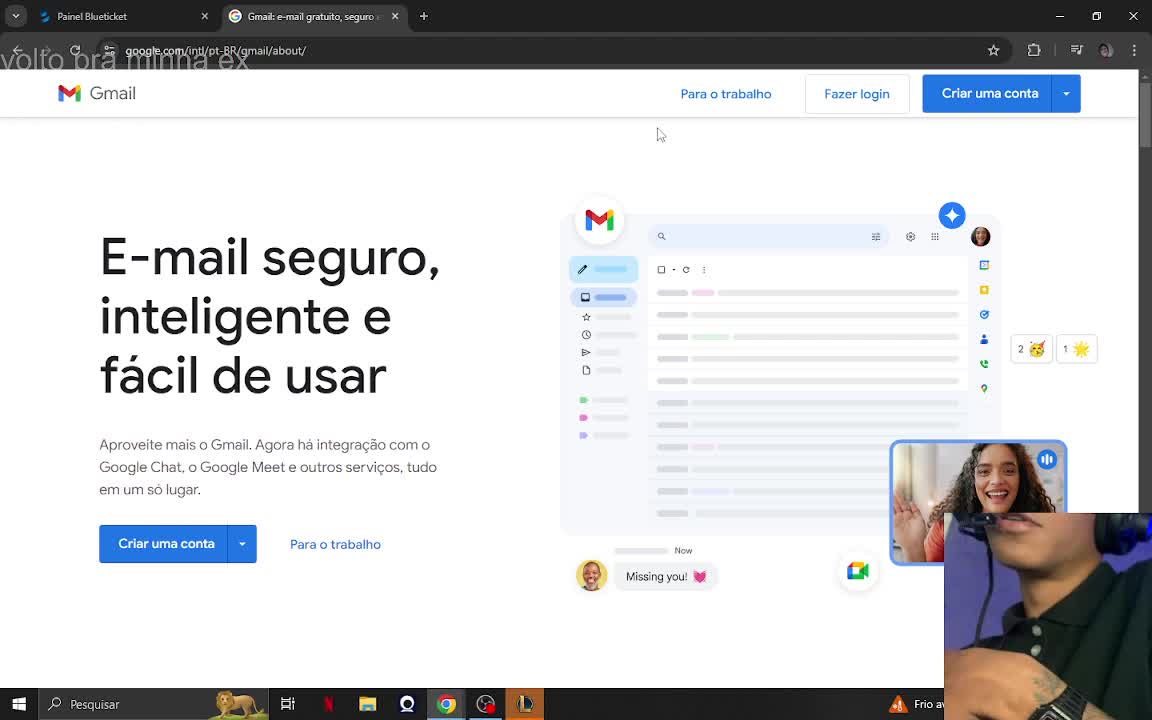Close the Painel Blueticket tab
The image size is (1152, 720).
[x=205, y=16]
